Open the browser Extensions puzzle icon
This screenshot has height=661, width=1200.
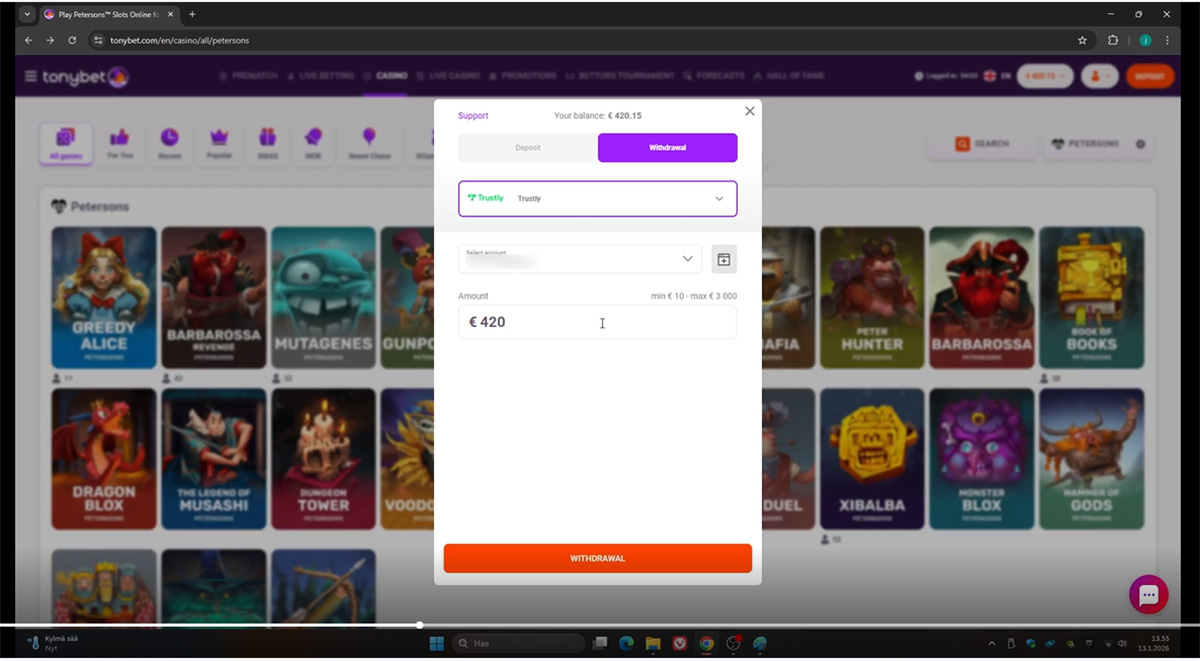pos(1113,40)
